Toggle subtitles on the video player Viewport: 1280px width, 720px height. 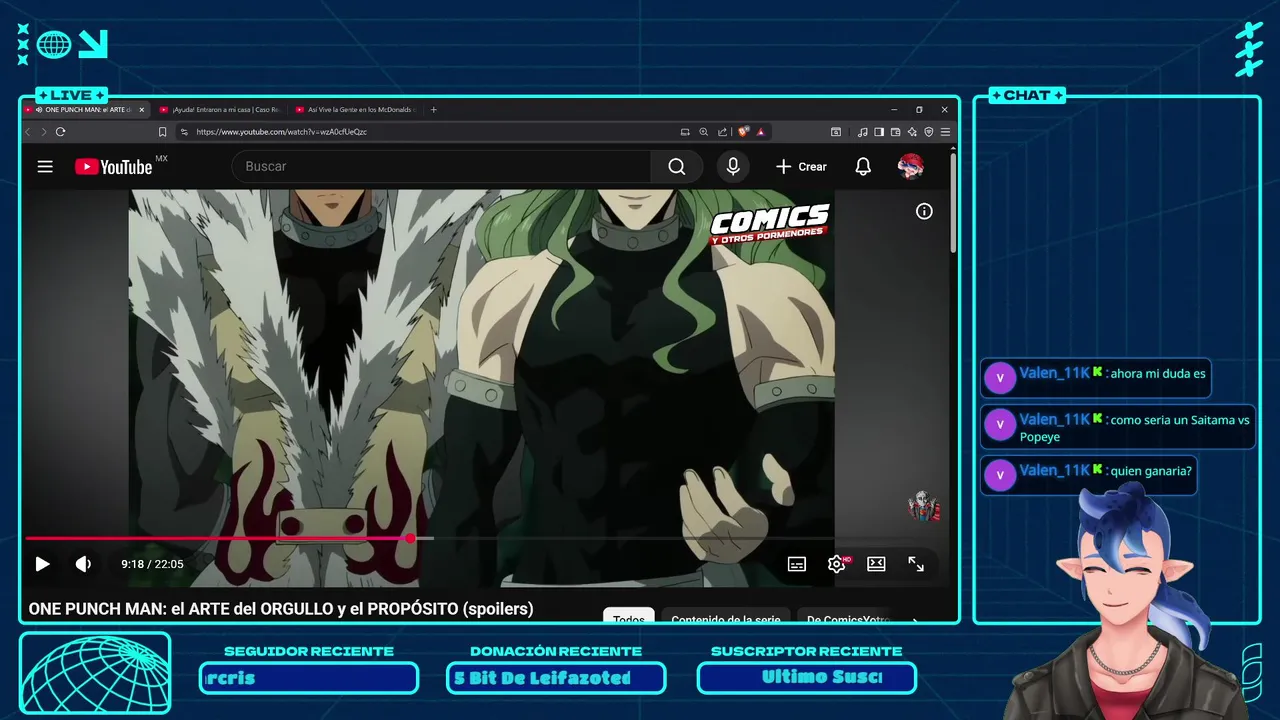[x=797, y=564]
